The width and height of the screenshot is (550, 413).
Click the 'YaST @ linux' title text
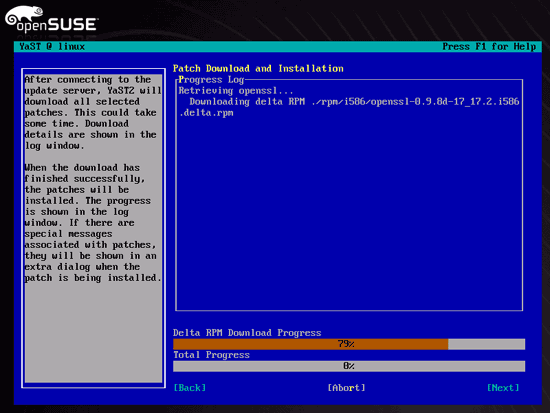[52, 47]
